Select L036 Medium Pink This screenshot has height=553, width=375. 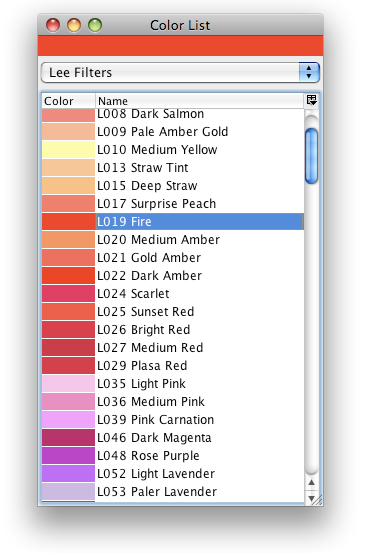[173, 401]
